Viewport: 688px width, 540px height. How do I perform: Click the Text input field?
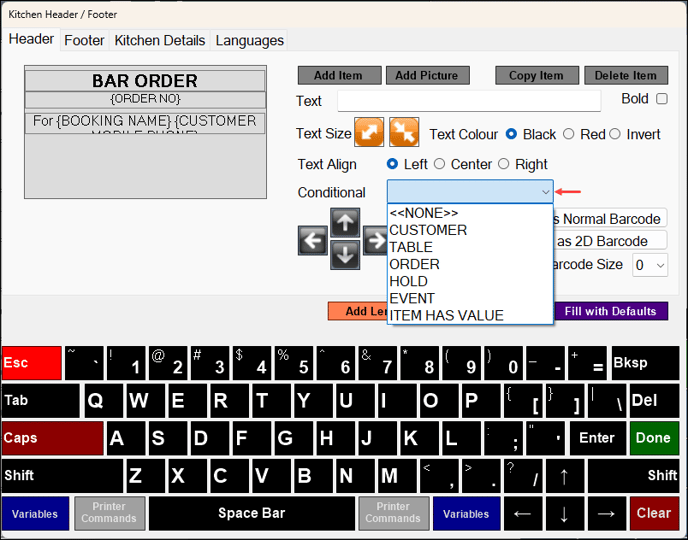[469, 101]
